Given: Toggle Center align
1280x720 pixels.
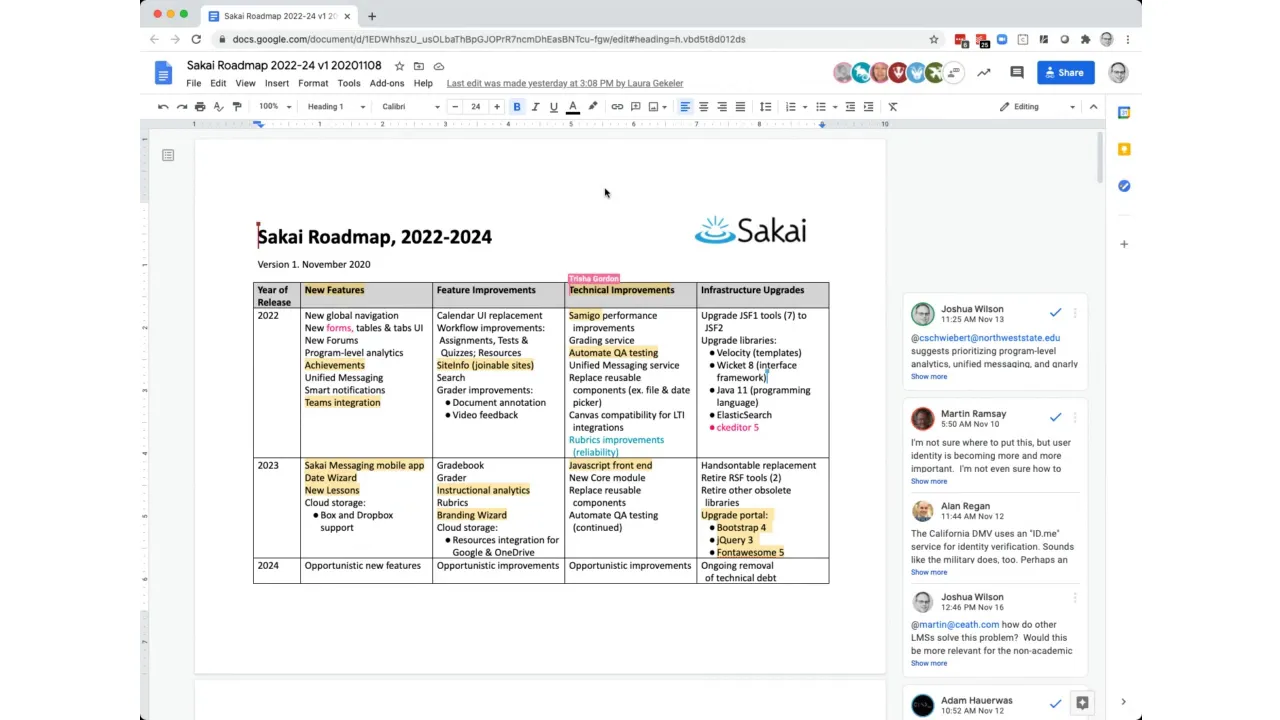Looking at the screenshot, I should 703,106.
